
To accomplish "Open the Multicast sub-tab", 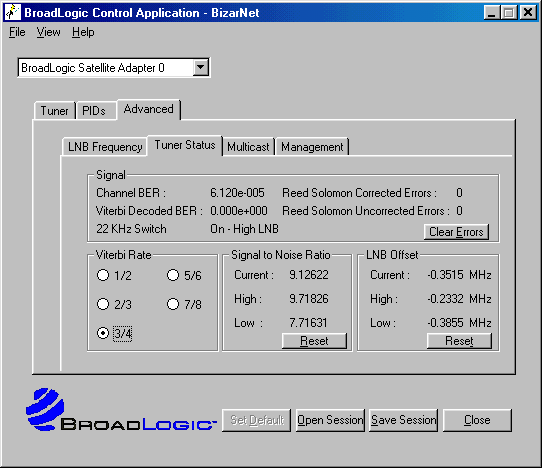I will click(x=248, y=147).
